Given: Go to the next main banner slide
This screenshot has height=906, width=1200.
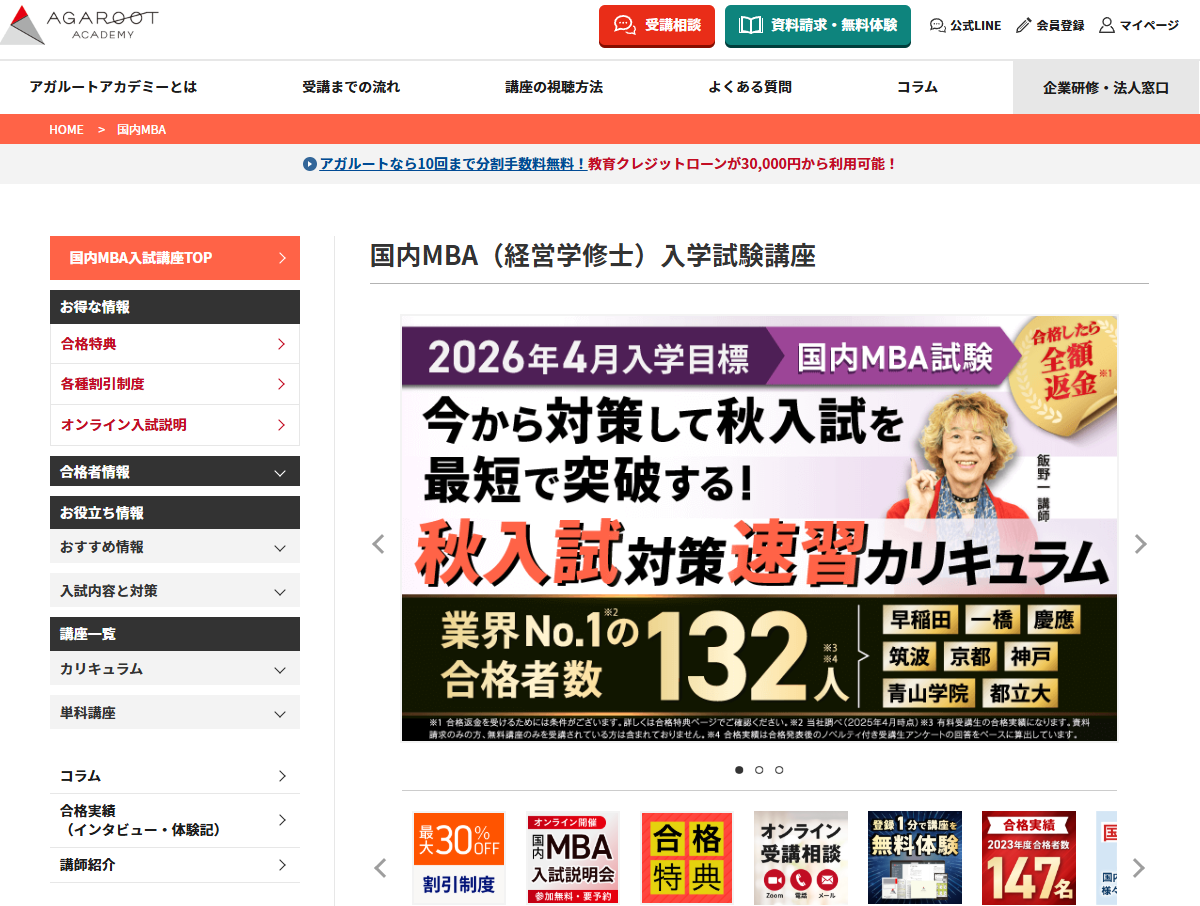Looking at the screenshot, I should pyautogui.click(x=1140, y=544).
